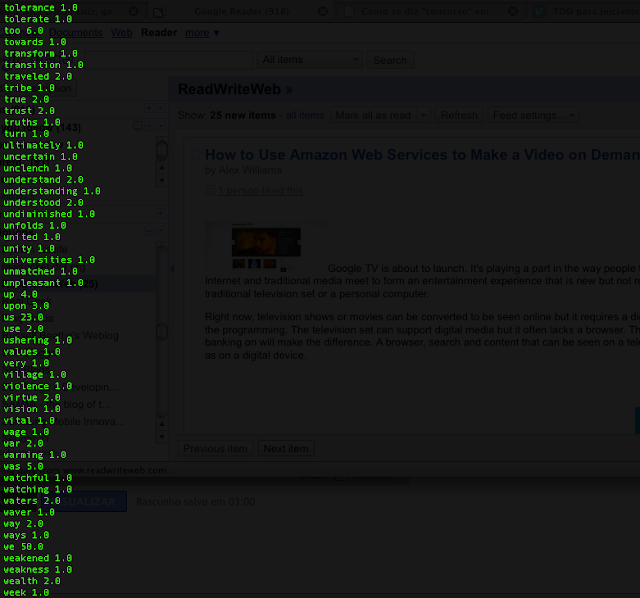Open the dropdown arrow in top sidebar section
The image size is (640, 598).
[x=160, y=108]
